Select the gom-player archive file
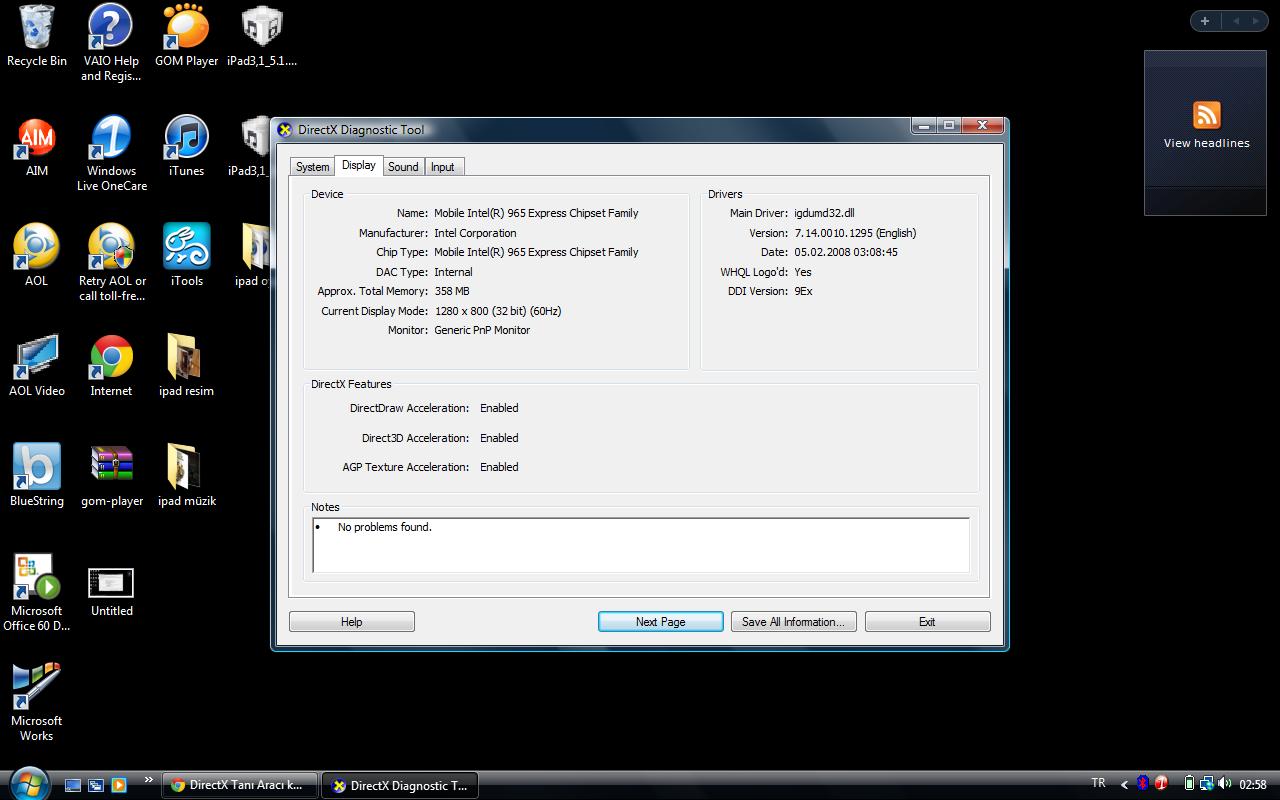Viewport: 1280px width, 800px height. pyautogui.click(x=111, y=476)
